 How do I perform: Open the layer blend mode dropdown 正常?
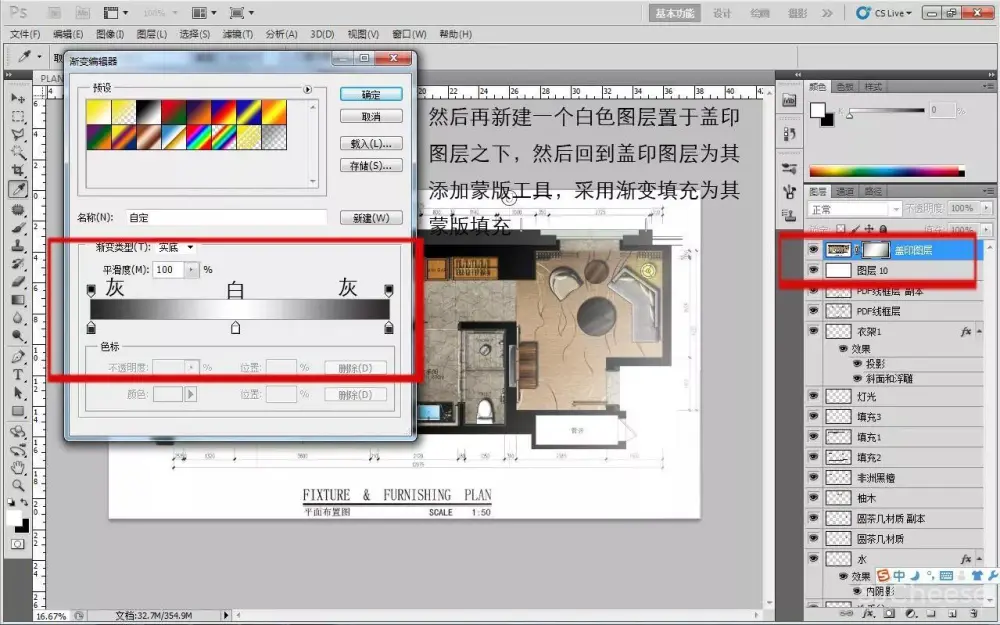[x=851, y=209]
